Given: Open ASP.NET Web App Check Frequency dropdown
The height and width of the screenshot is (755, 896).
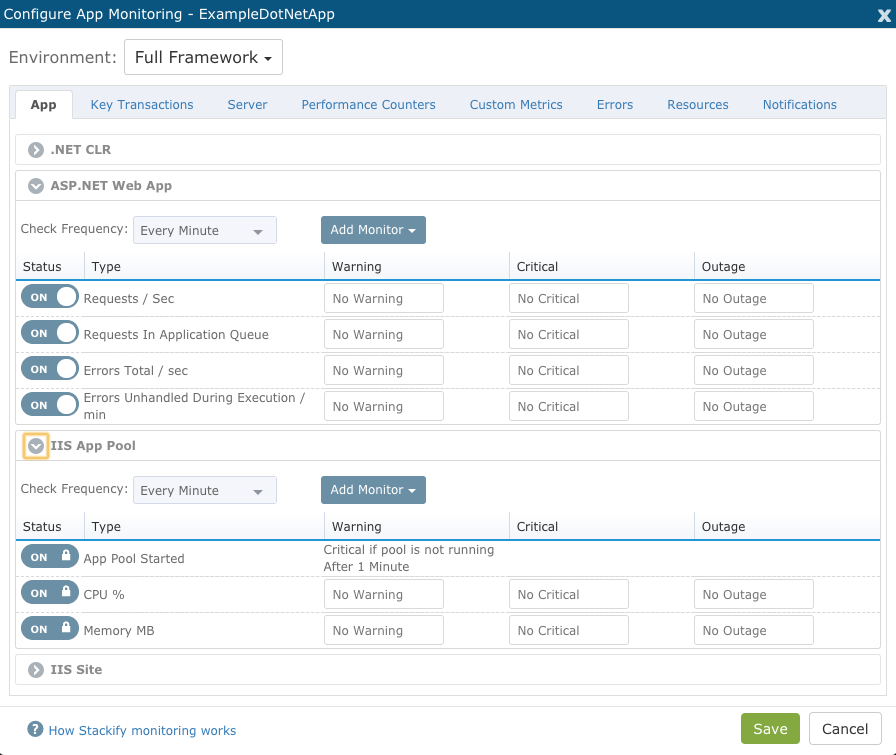Looking at the screenshot, I should 205,230.
